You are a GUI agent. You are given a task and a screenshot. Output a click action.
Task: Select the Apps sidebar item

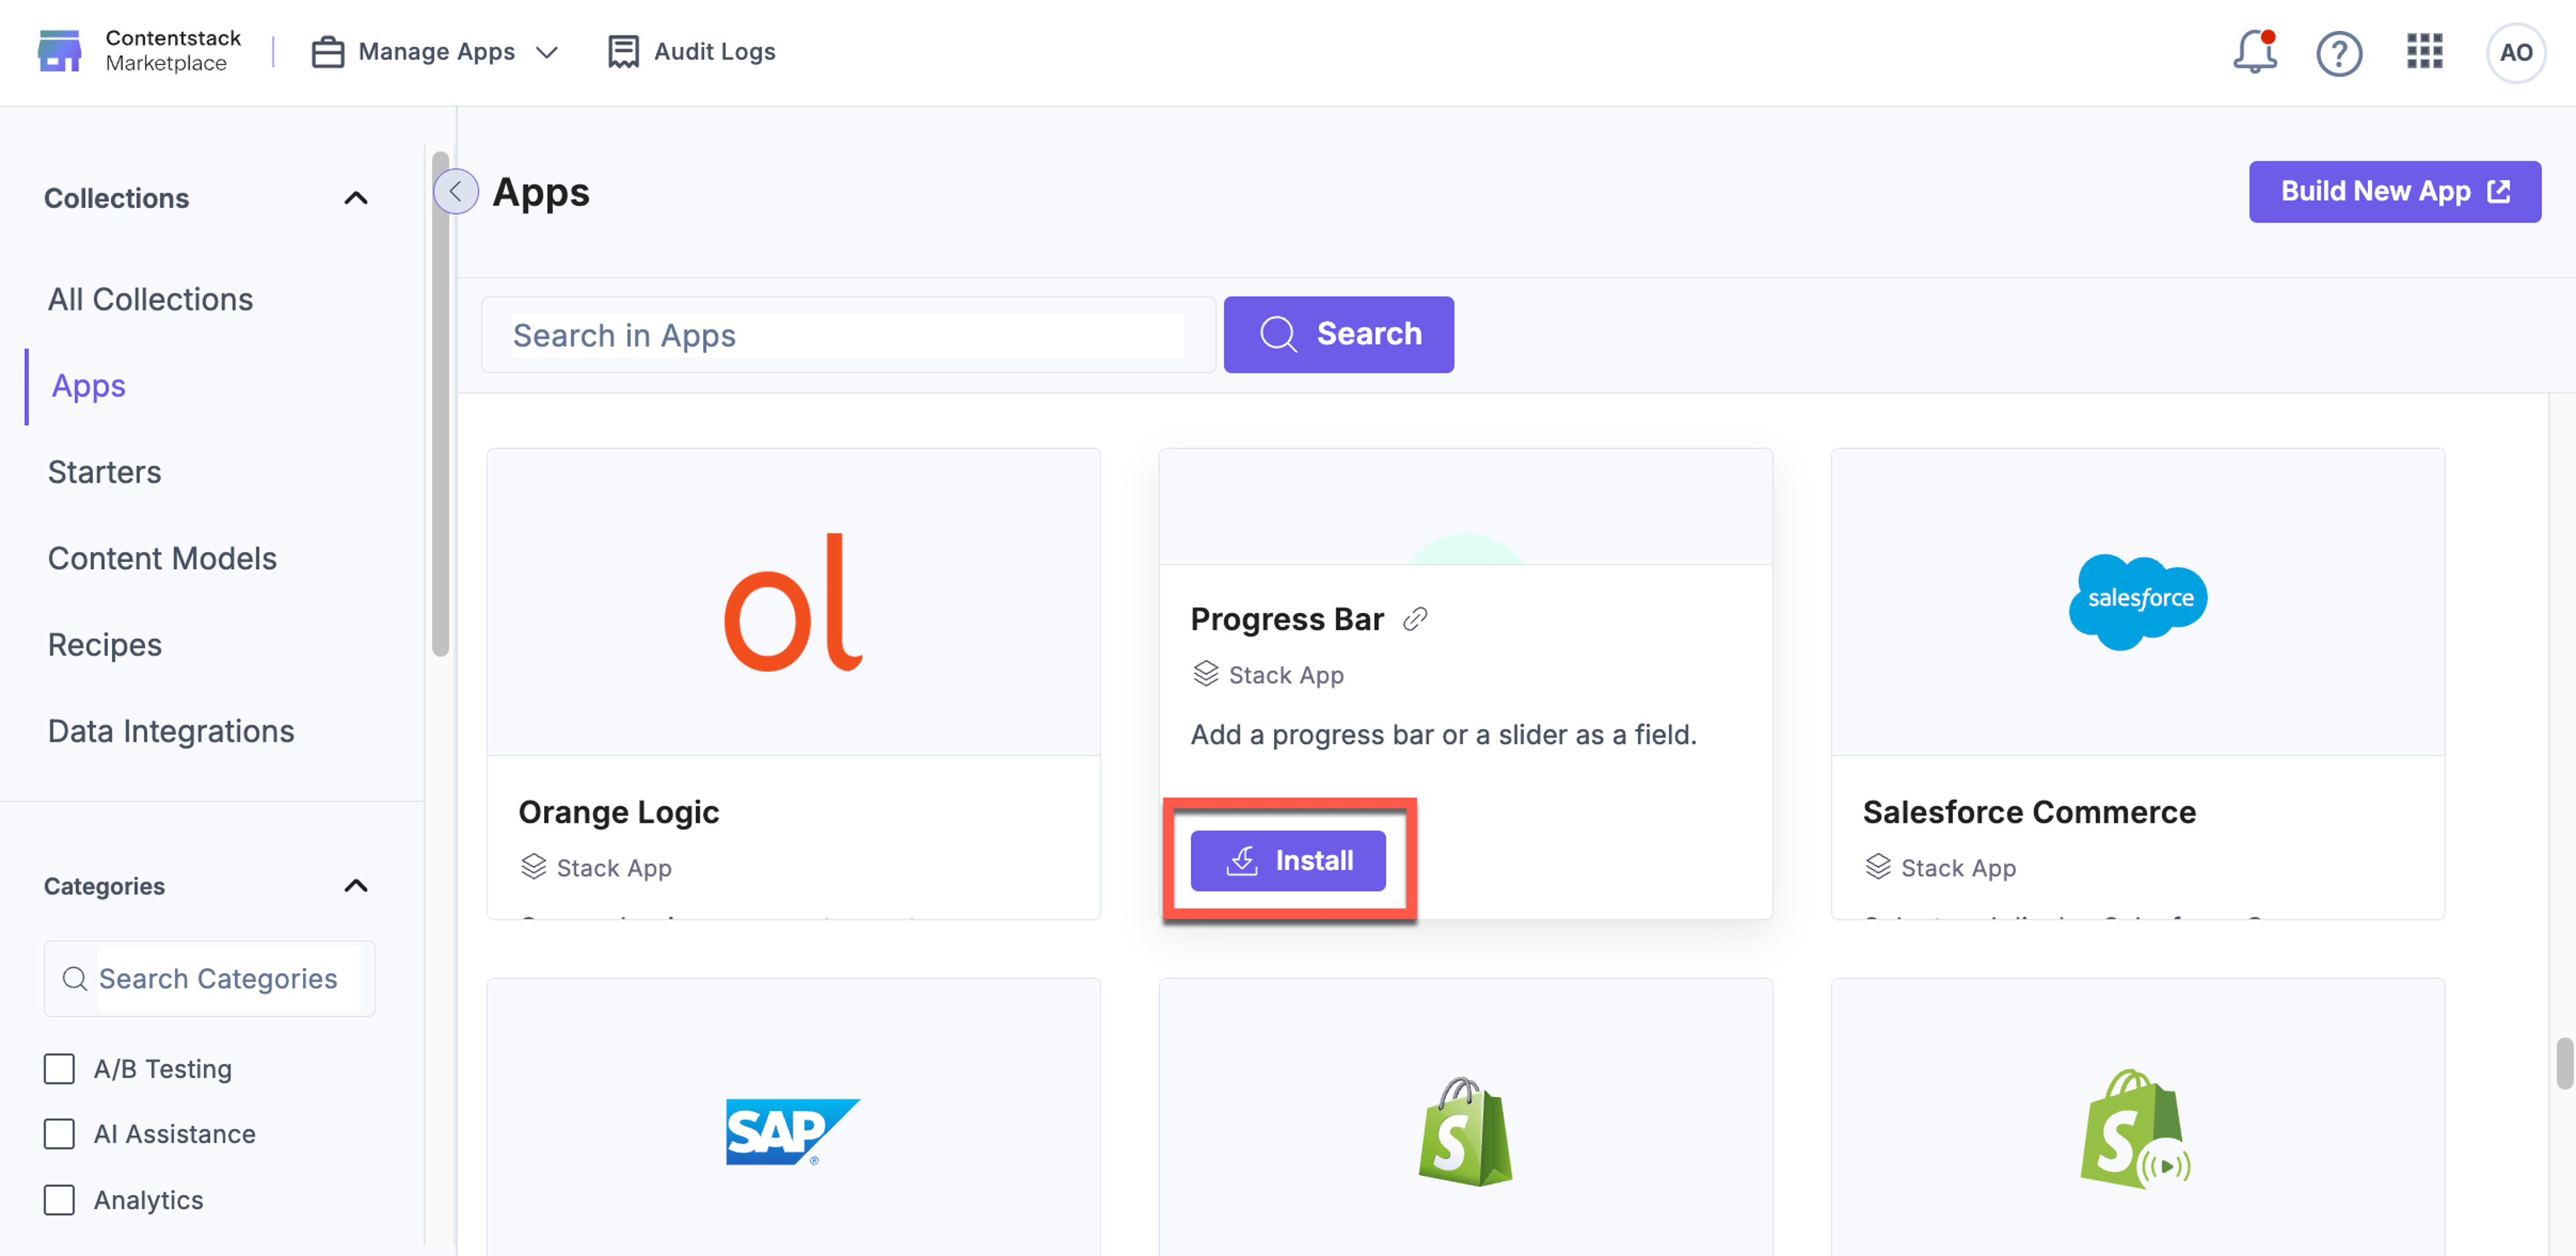(88, 386)
